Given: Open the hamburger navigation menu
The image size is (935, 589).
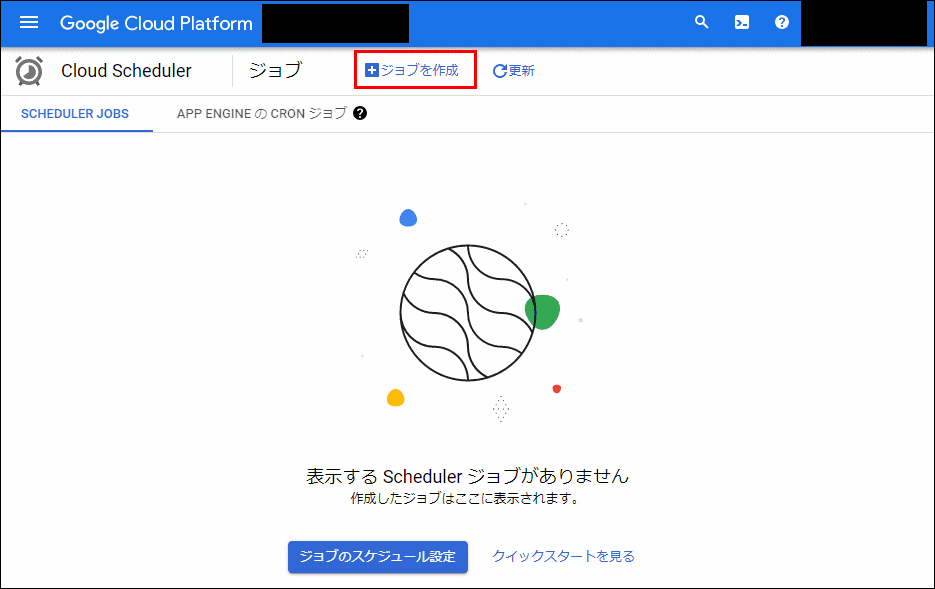Looking at the screenshot, I should (29, 23).
